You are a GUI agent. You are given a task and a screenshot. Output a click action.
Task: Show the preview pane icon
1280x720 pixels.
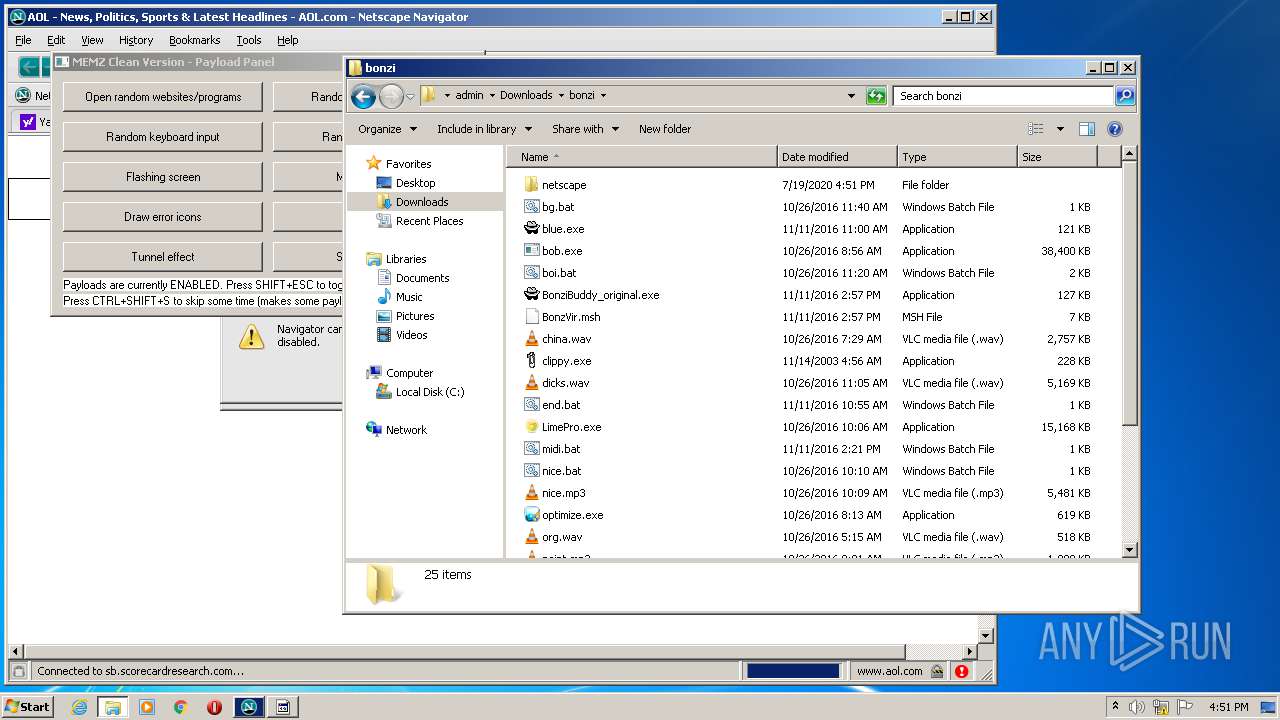1087,129
